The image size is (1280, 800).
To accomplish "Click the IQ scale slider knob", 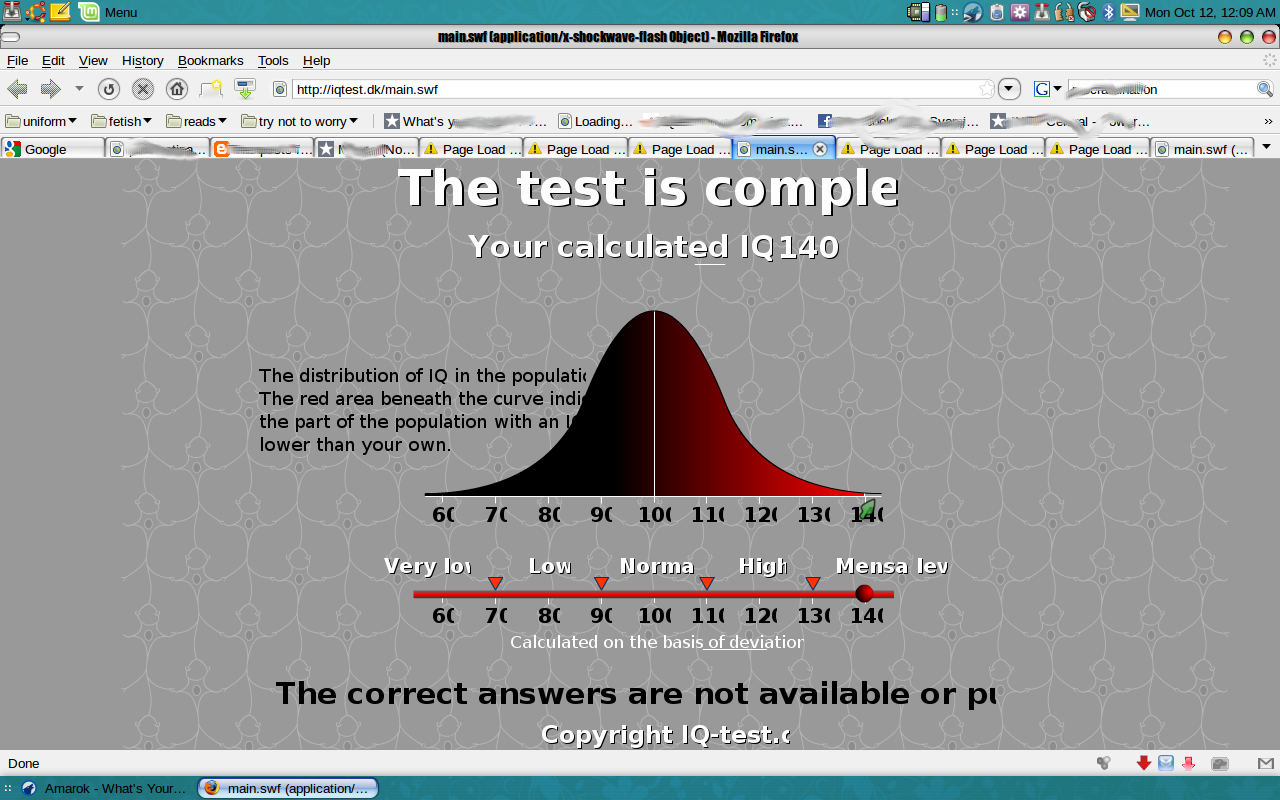I will coord(865,593).
